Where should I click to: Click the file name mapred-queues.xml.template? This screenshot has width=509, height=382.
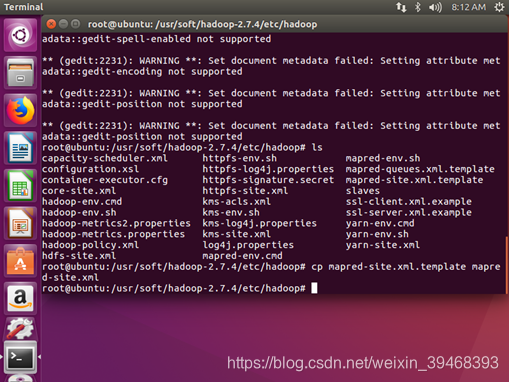[x=420, y=169]
